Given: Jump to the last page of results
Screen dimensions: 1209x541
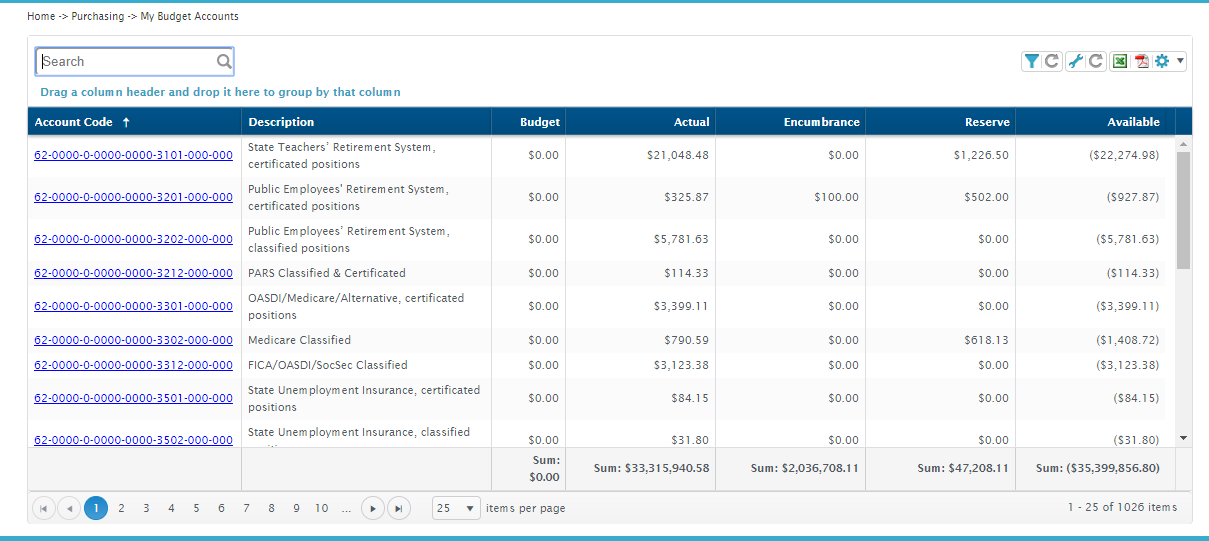Looking at the screenshot, I should [398, 508].
